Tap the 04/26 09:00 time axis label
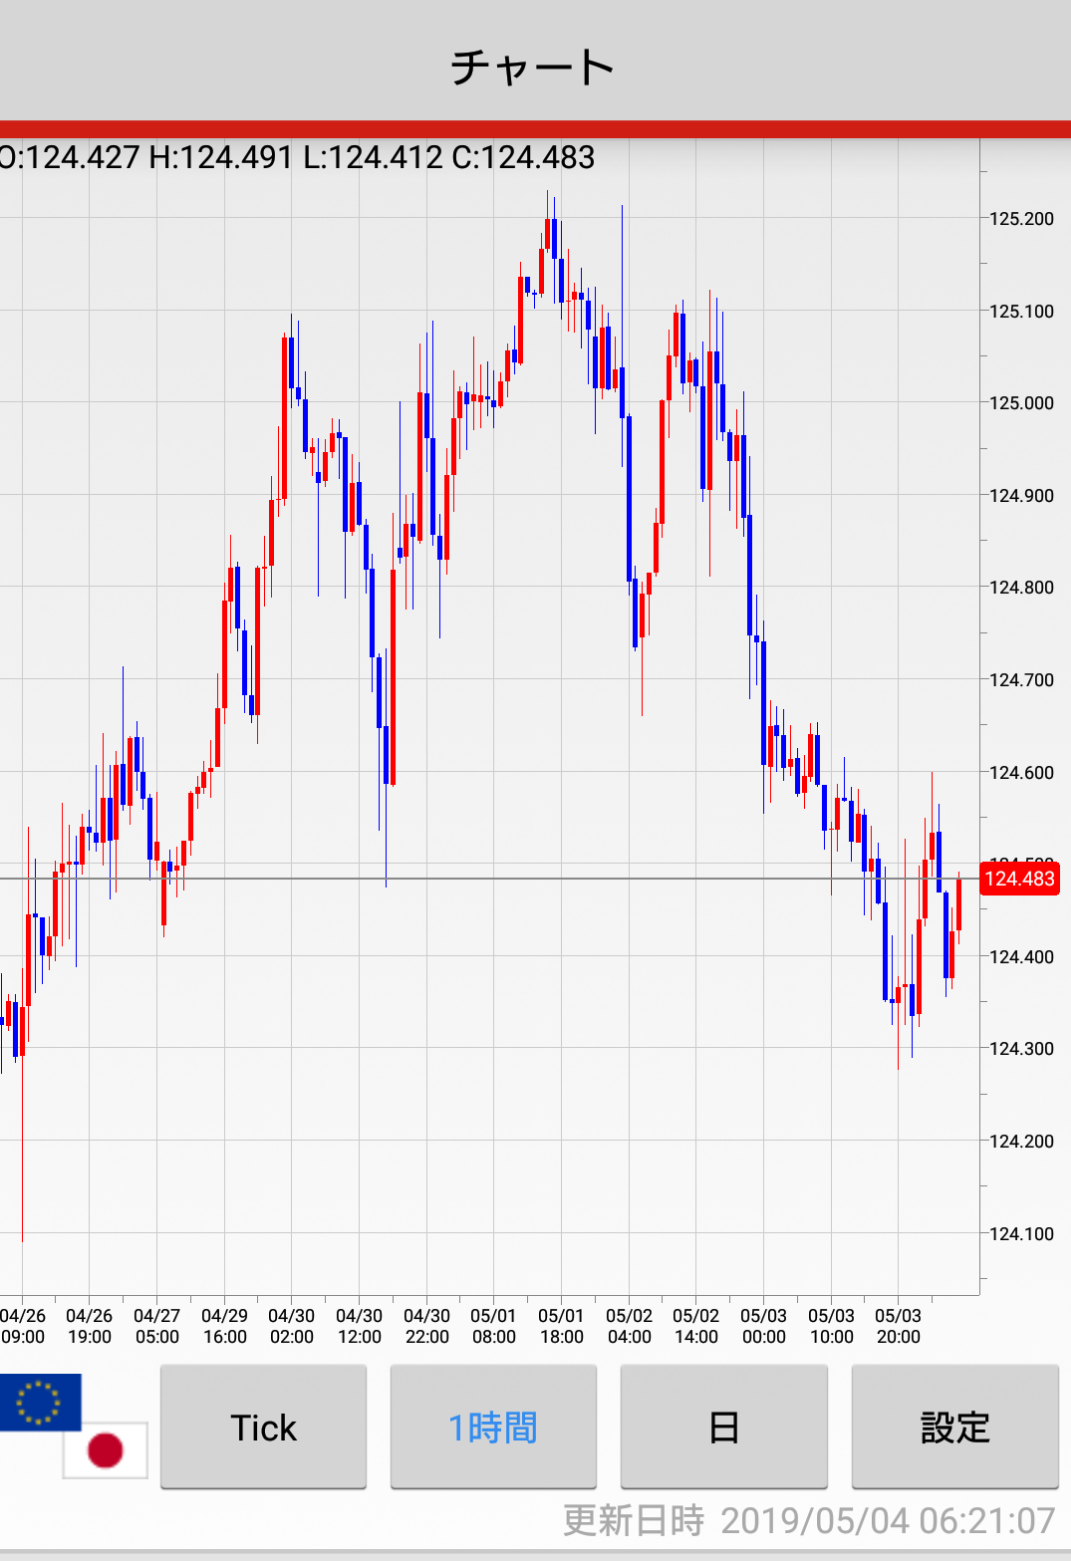Screen dimensions: 1071x1561 click(x=23, y=1326)
